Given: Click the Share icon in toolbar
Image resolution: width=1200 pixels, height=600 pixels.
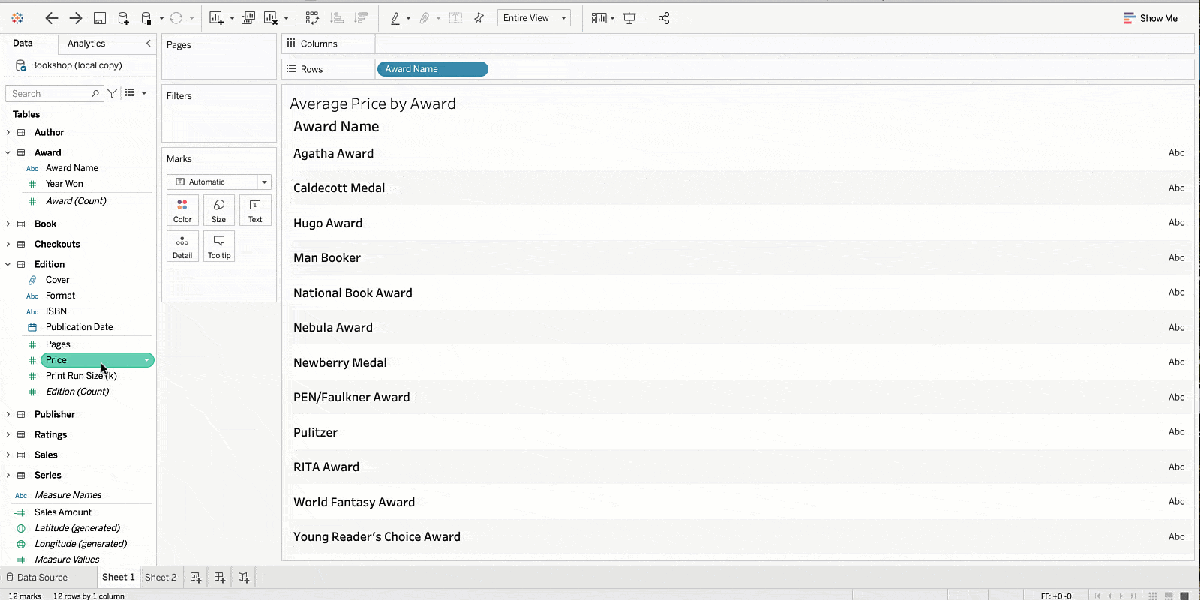Looking at the screenshot, I should [x=665, y=18].
